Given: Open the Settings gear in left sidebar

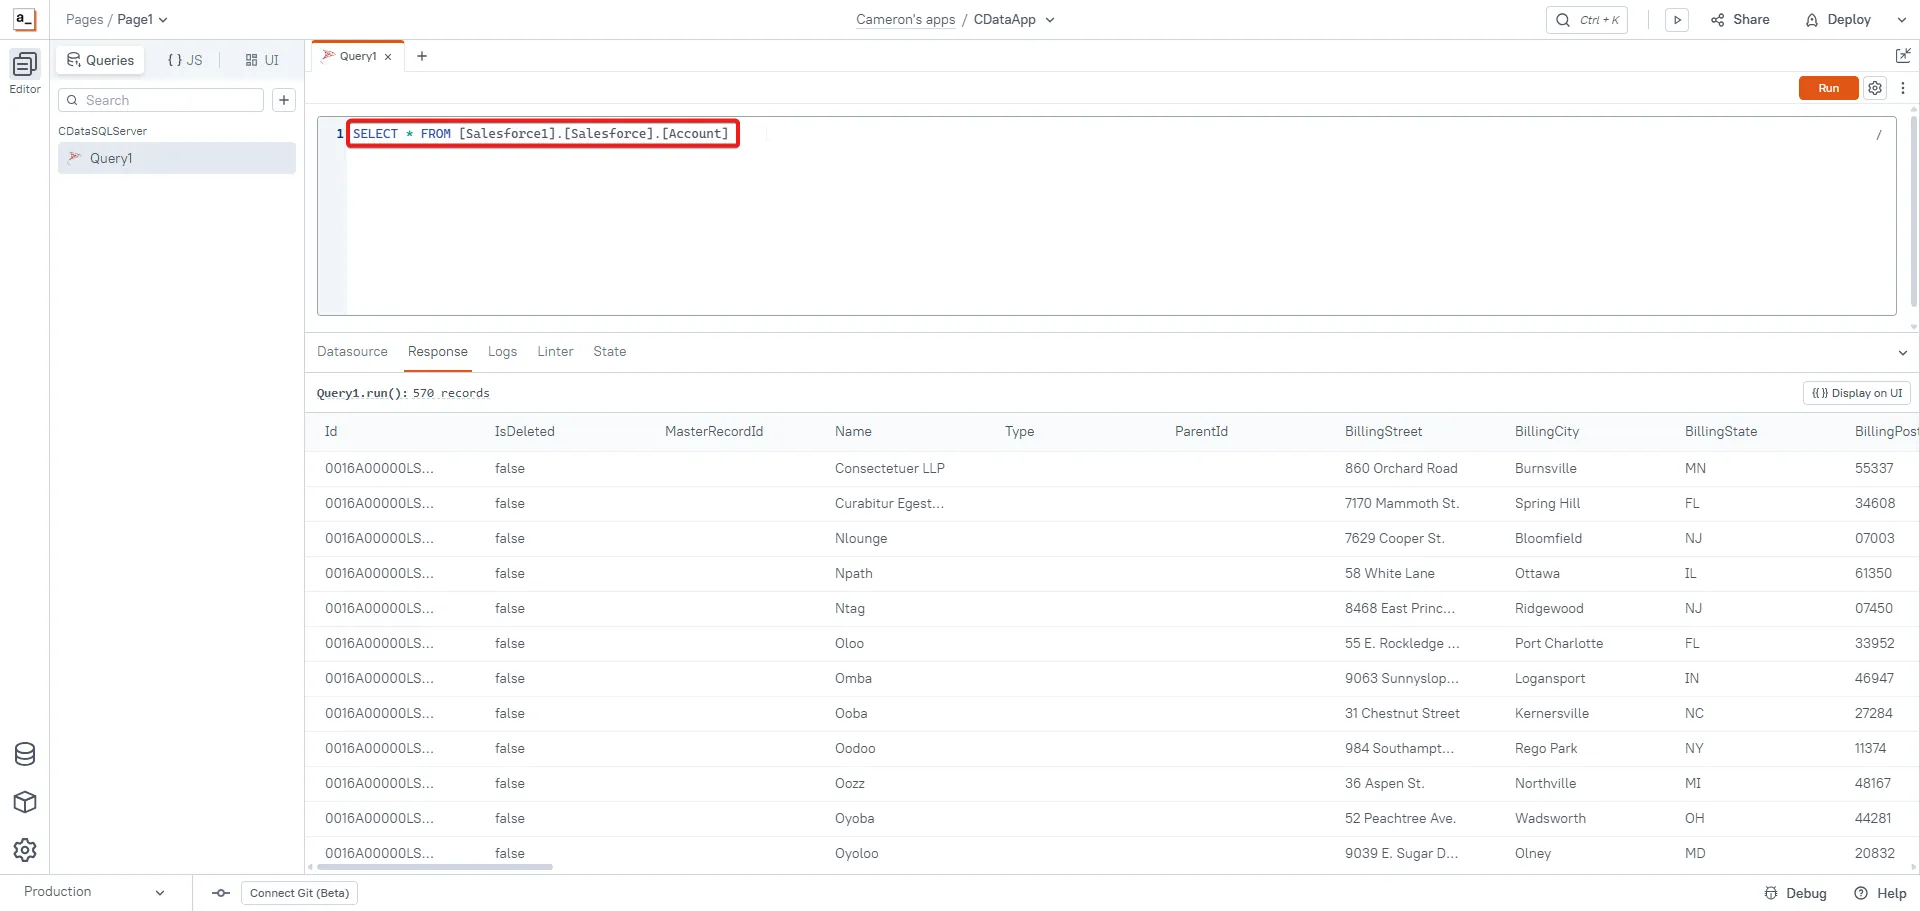Looking at the screenshot, I should pyautogui.click(x=25, y=850).
